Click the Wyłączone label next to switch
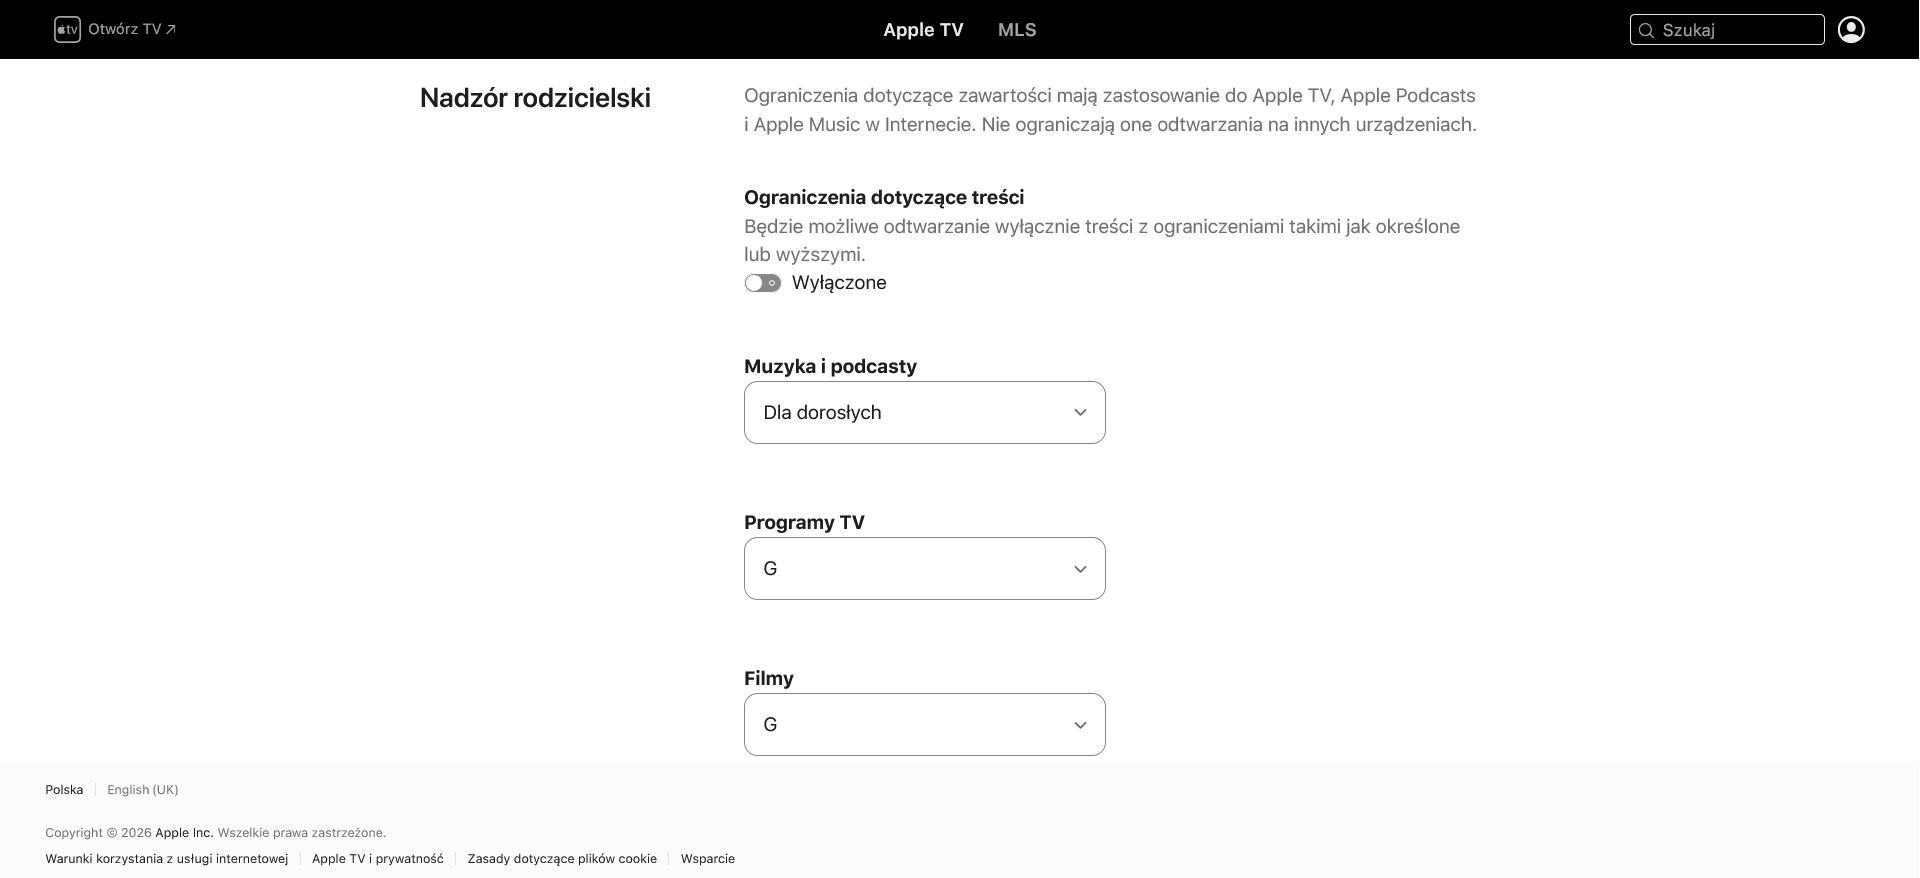This screenshot has height=878, width=1920. point(839,283)
